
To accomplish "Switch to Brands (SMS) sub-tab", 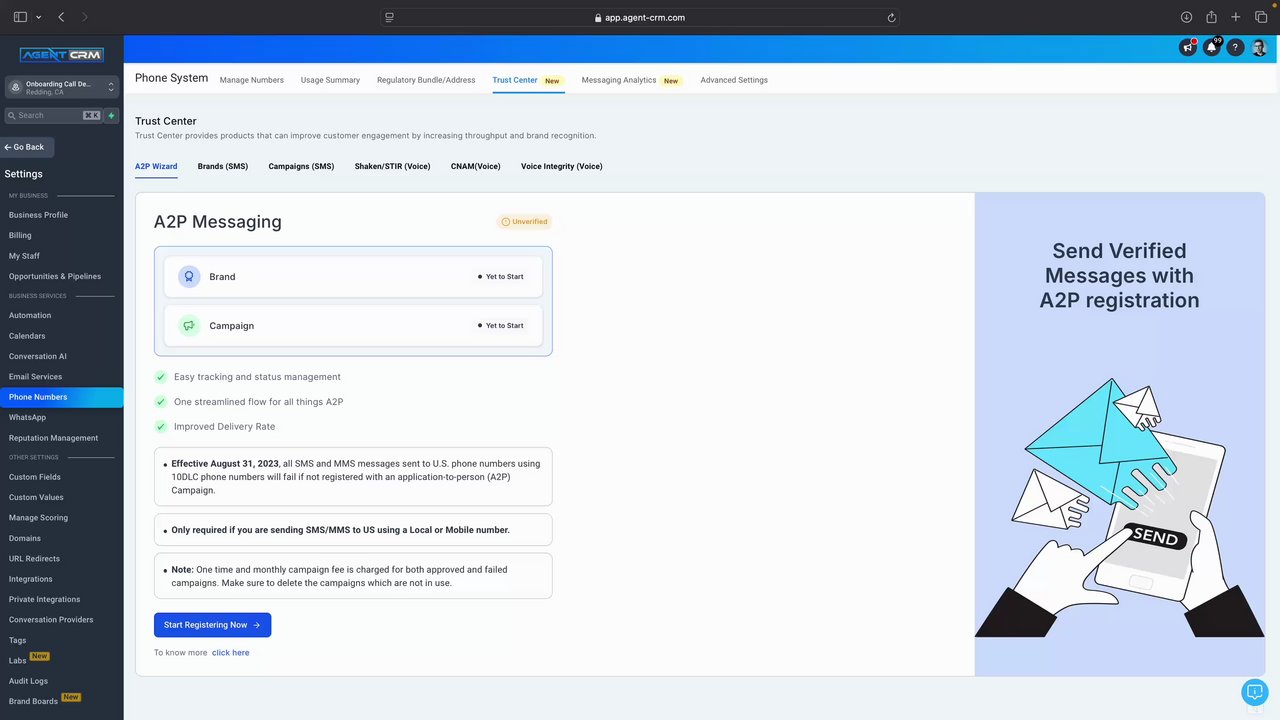I will [223, 166].
